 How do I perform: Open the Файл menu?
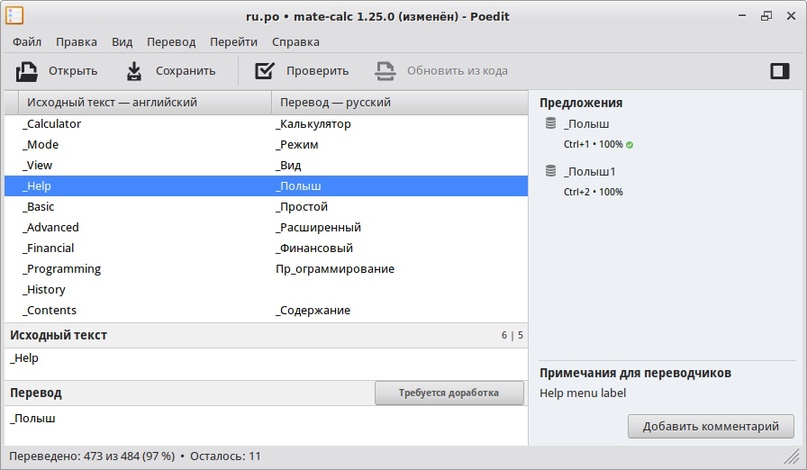(27, 42)
